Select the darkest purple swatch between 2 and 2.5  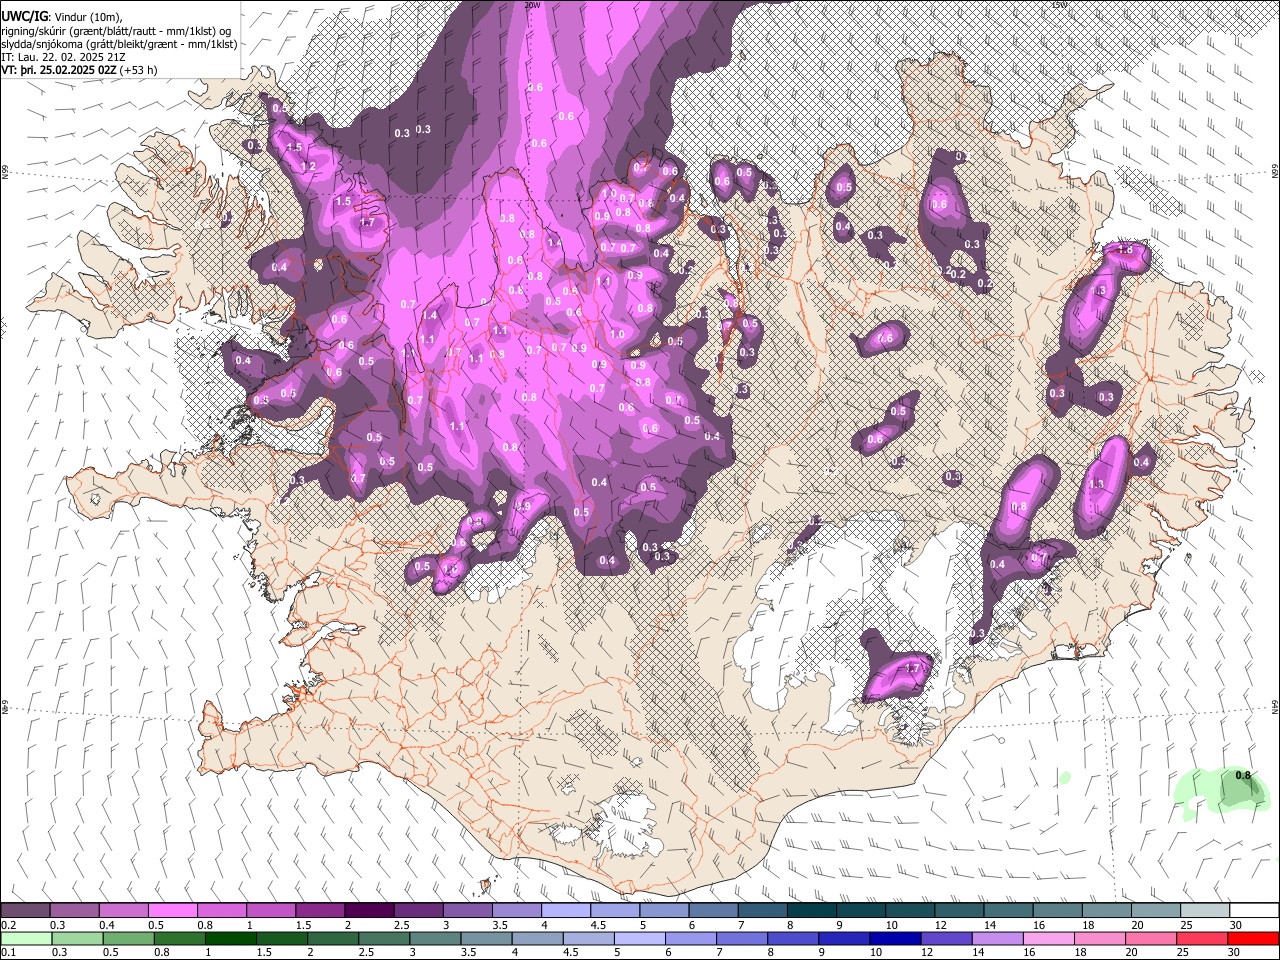[369, 911]
